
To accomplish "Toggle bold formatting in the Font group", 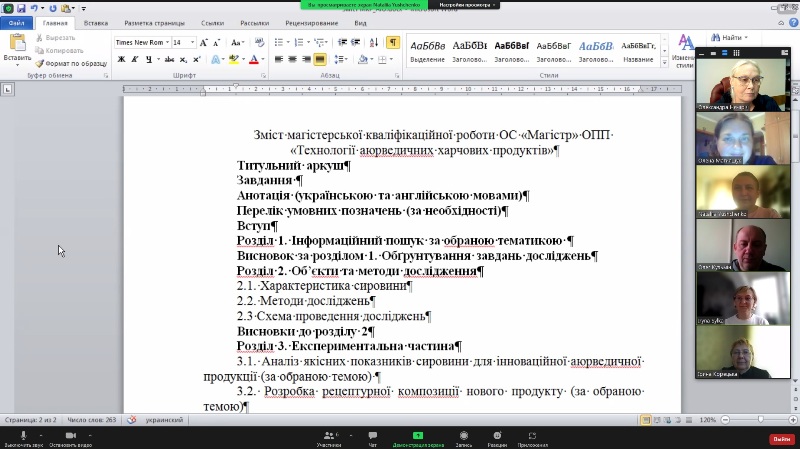I will [x=121, y=59].
